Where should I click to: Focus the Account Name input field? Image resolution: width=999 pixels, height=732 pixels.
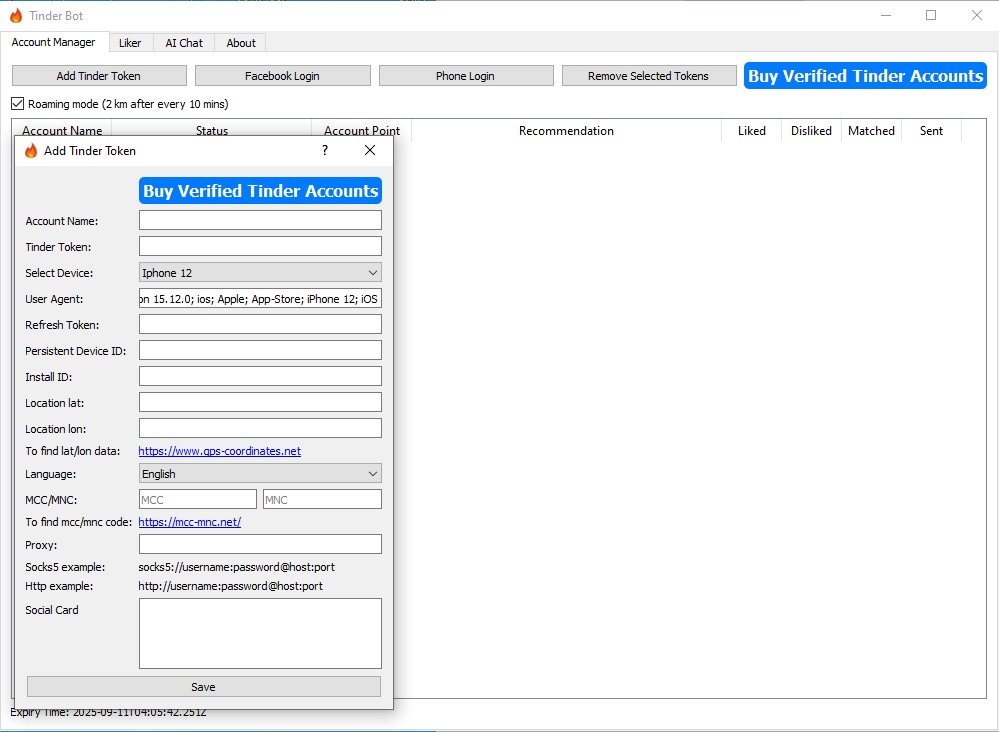coord(260,220)
